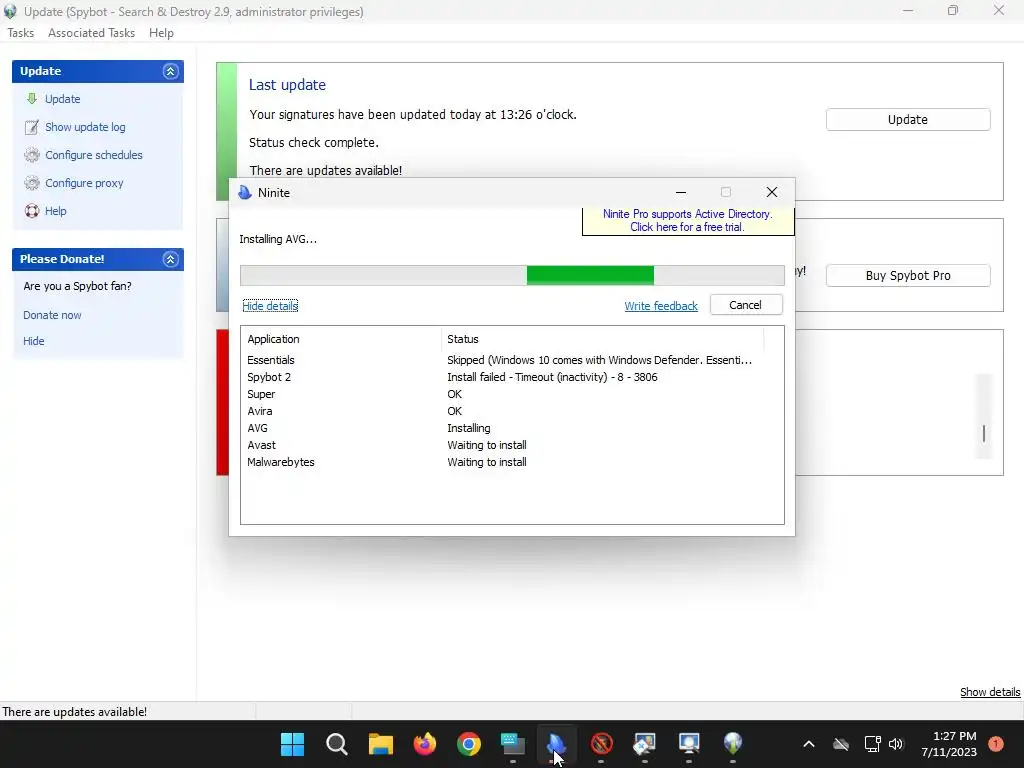
Task: Select the Malwarebytes row
Action: tap(512, 462)
